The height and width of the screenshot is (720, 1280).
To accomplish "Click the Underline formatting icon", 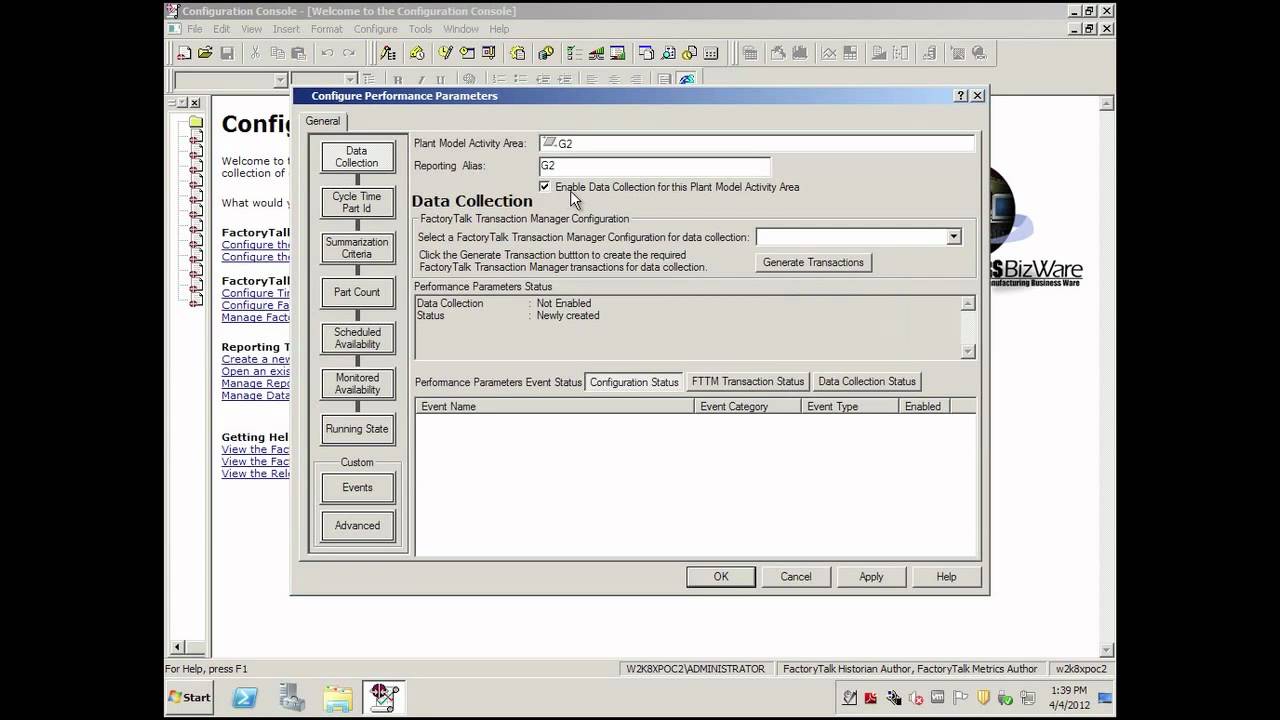I will tap(440, 80).
